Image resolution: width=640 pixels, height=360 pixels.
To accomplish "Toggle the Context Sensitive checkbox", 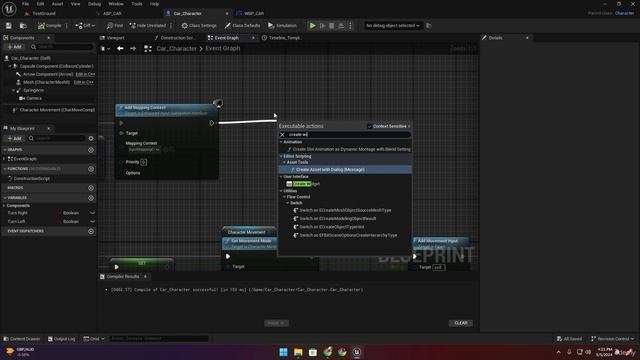I will (x=369, y=127).
